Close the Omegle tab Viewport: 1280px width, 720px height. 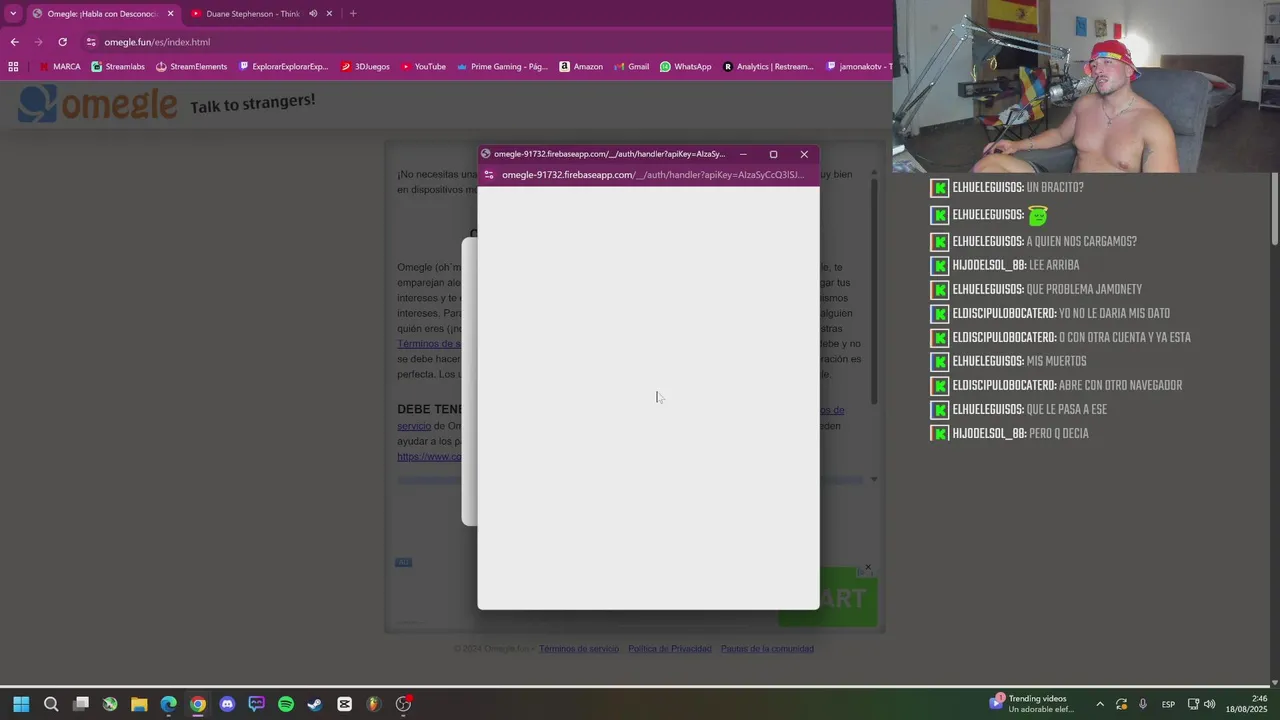pyautogui.click(x=171, y=13)
